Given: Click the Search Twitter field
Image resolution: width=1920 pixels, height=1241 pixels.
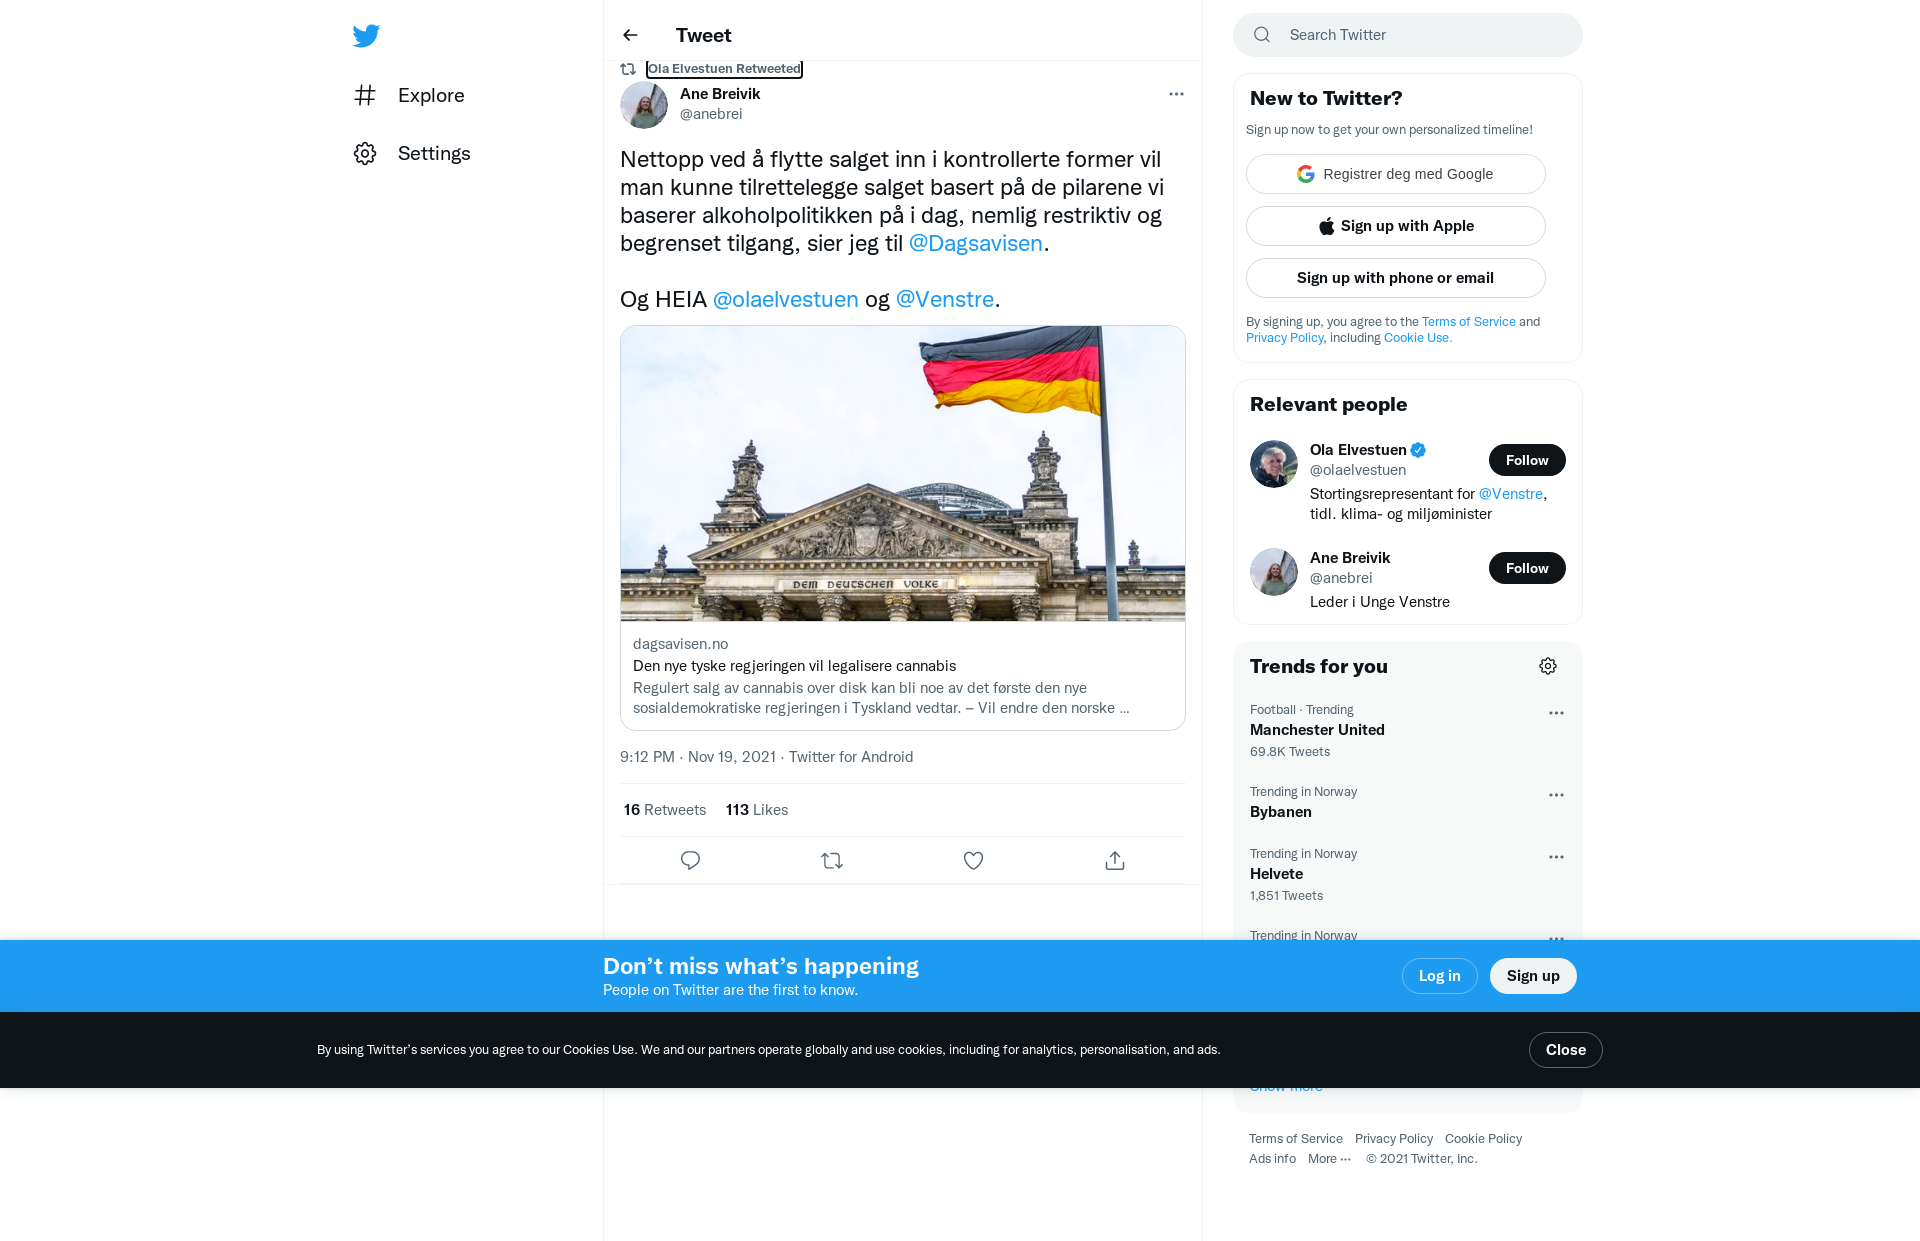Looking at the screenshot, I should 1408,35.
